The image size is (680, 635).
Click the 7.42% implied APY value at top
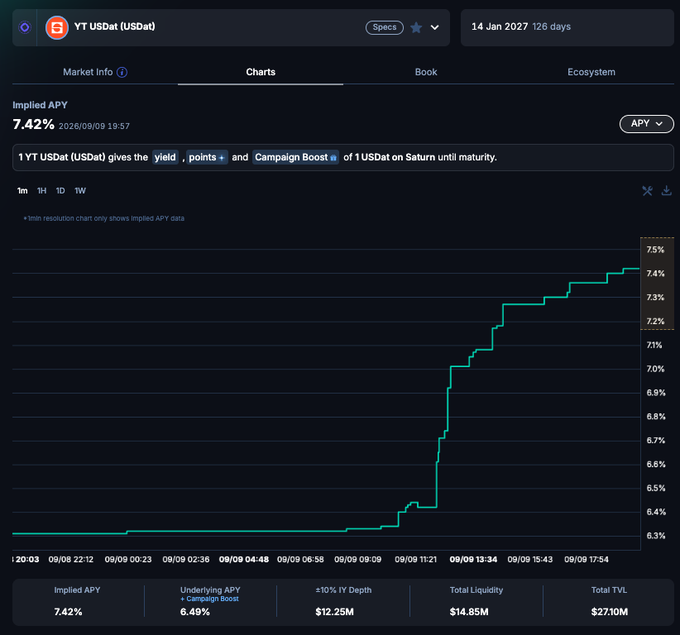(33, 124)
